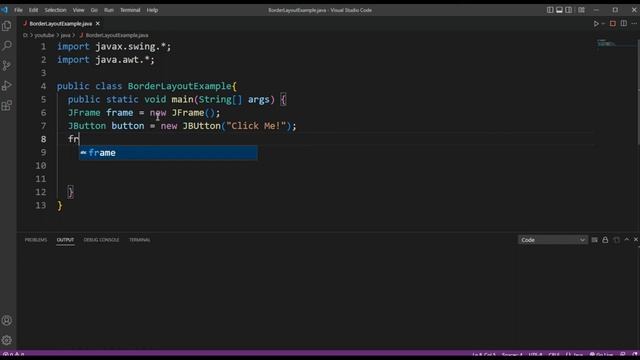Accept the 'frame' autocomplete suggestion
This screenshot has width=640, height=360.
(168, 153)
